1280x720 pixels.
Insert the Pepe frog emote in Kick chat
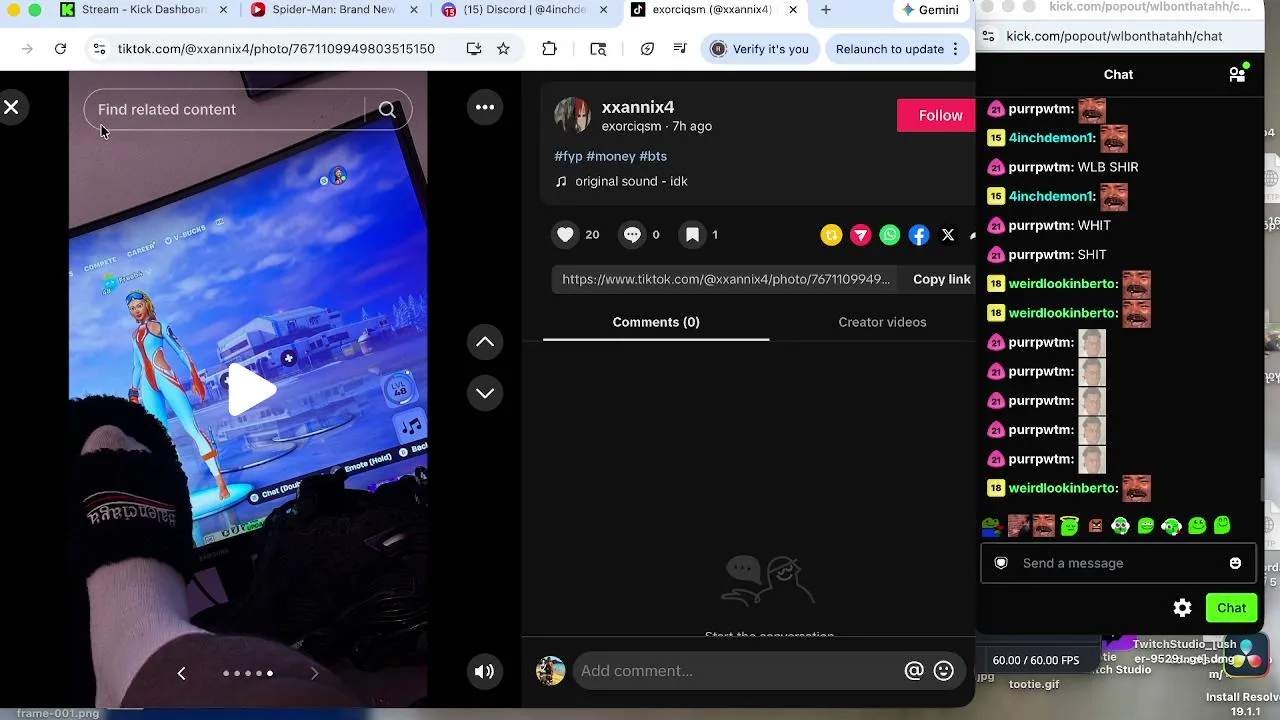point(992,526)
